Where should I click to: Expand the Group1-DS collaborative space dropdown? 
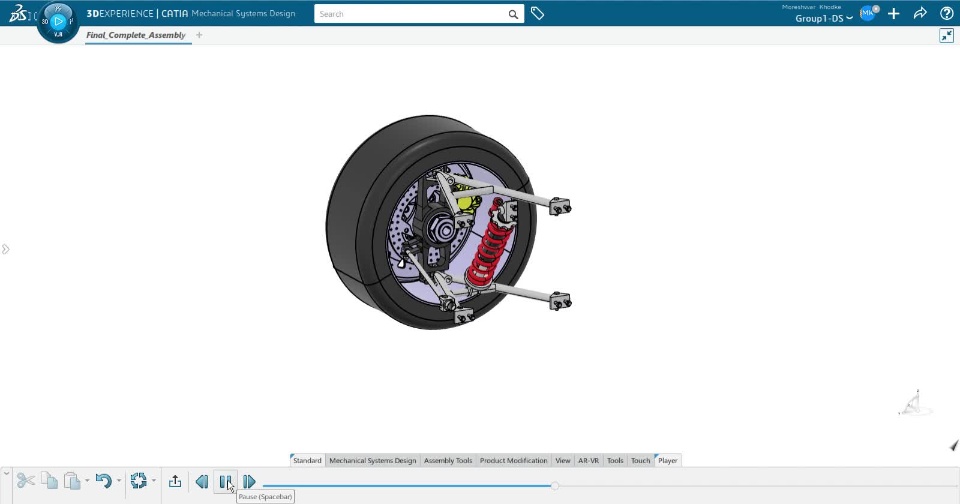(823, 18)
